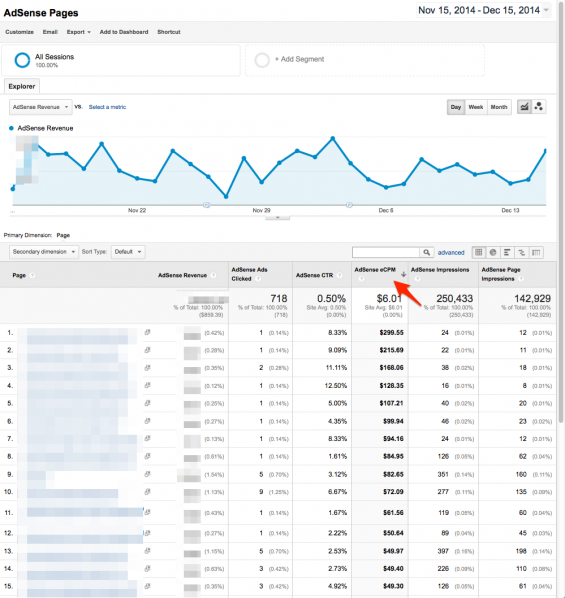Open row 9 page link icon
Screen dimensions: 565x598
147,474
